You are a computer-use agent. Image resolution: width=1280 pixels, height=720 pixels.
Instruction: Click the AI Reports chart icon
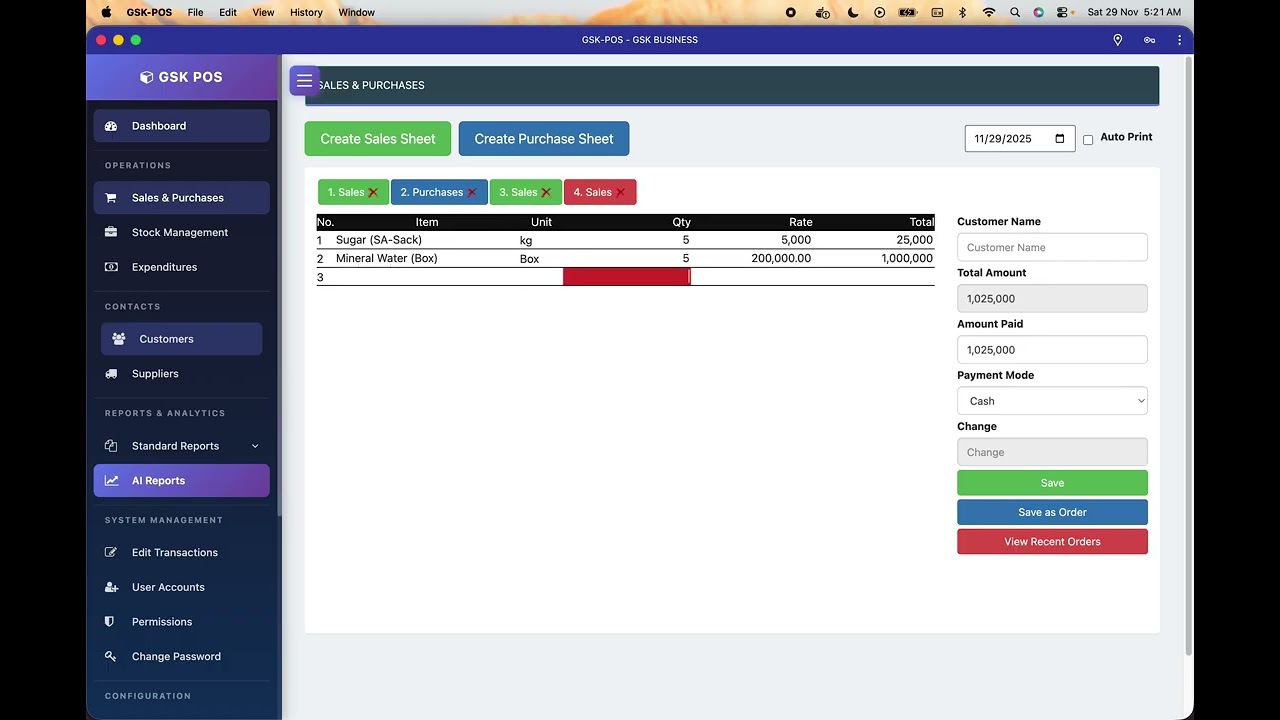(111, 481)
